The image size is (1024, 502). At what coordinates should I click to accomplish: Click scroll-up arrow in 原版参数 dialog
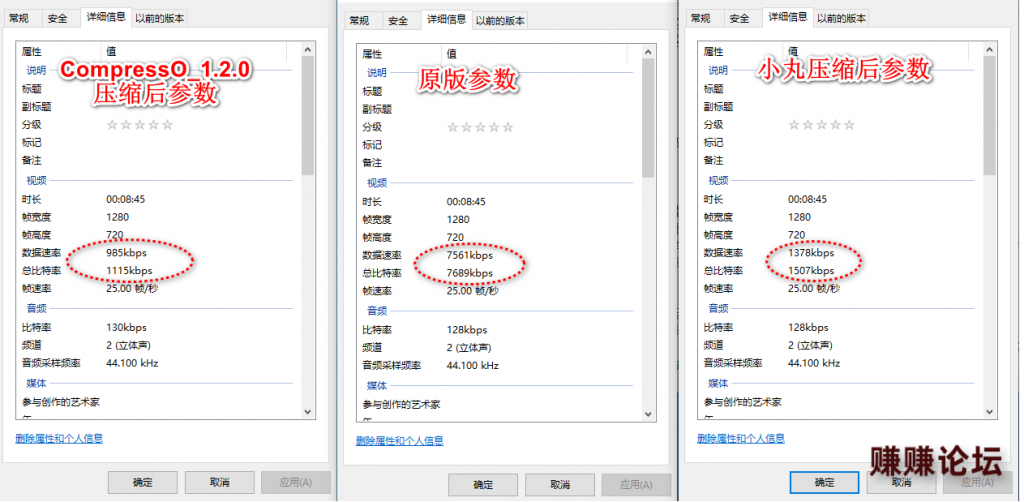coord(648,50)
